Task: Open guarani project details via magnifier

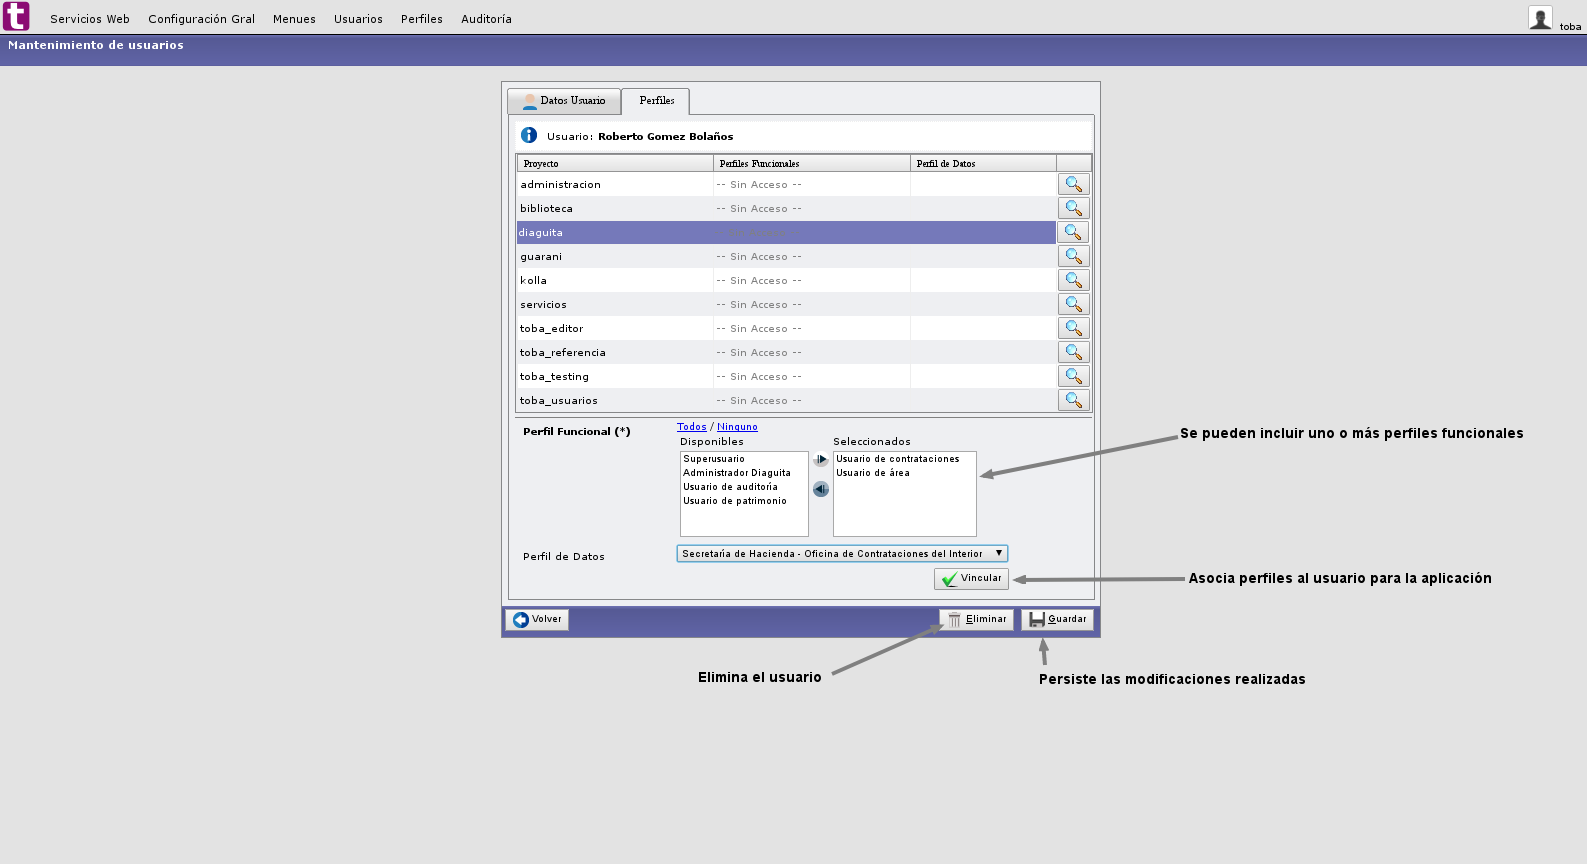Action: click(1073, 256)
